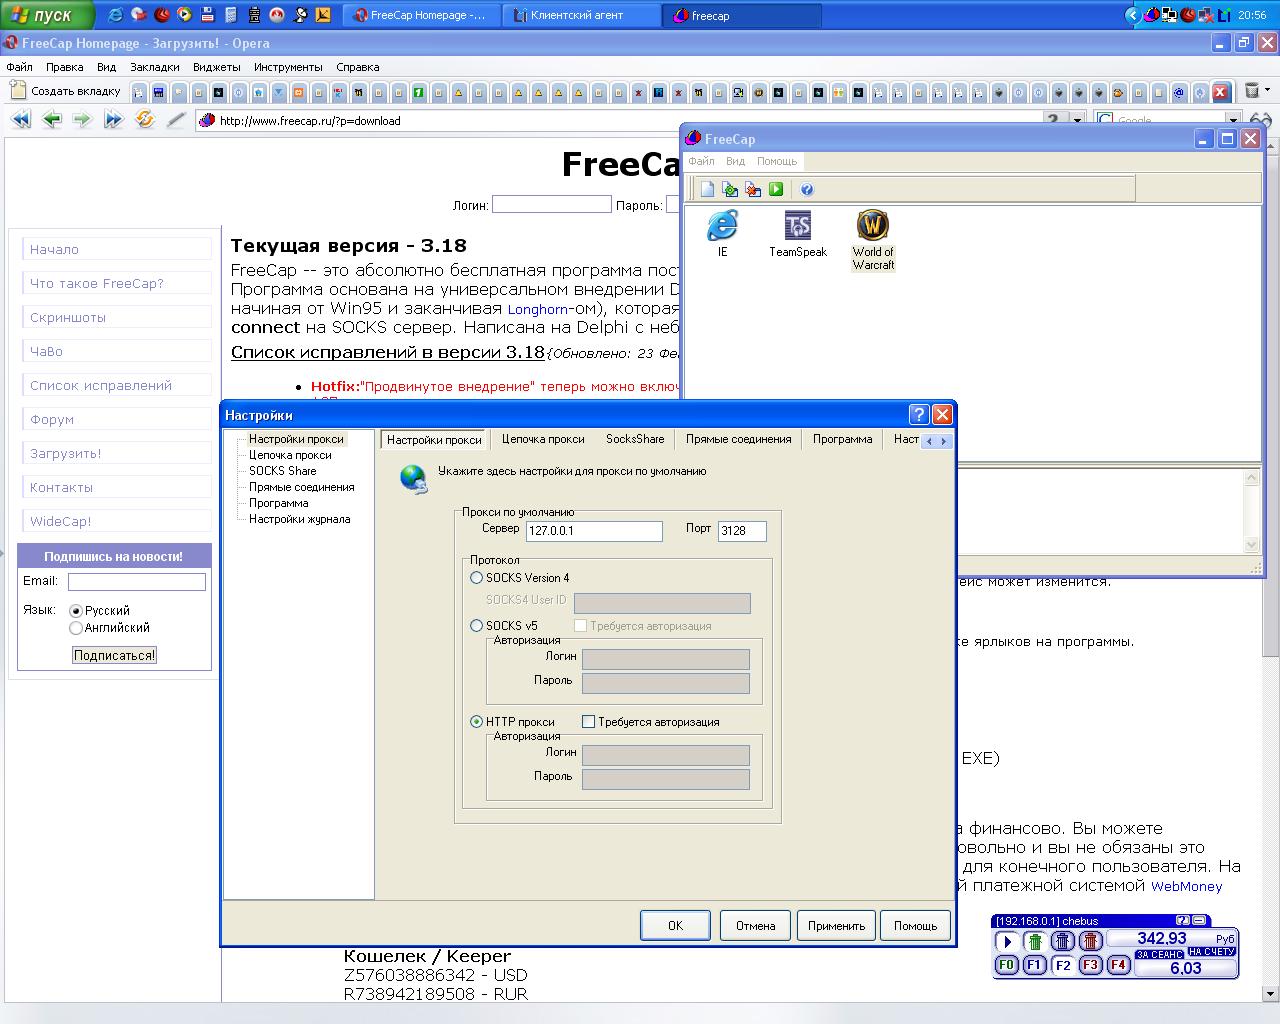
Task: Open the Цепочка прокси tab
Action: click(x=543, y=439)
